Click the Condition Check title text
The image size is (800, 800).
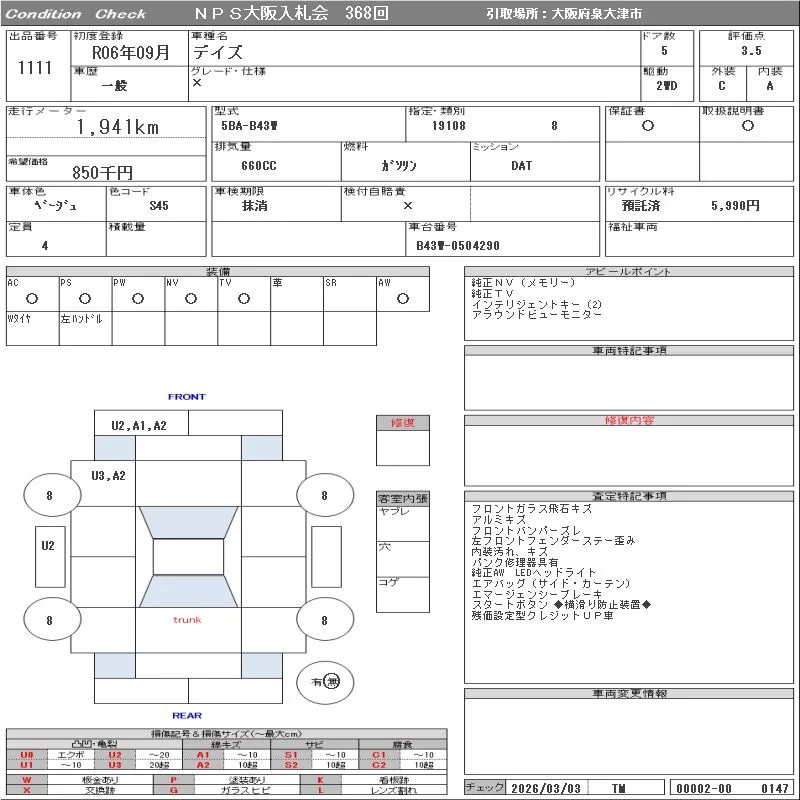click(x=75, y=14)
